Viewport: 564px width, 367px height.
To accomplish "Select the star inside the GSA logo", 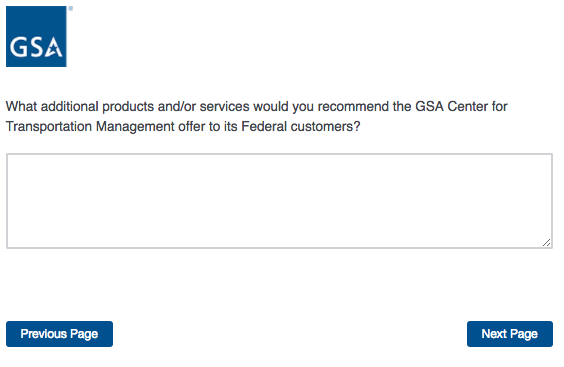I will [x=54, y=50].
